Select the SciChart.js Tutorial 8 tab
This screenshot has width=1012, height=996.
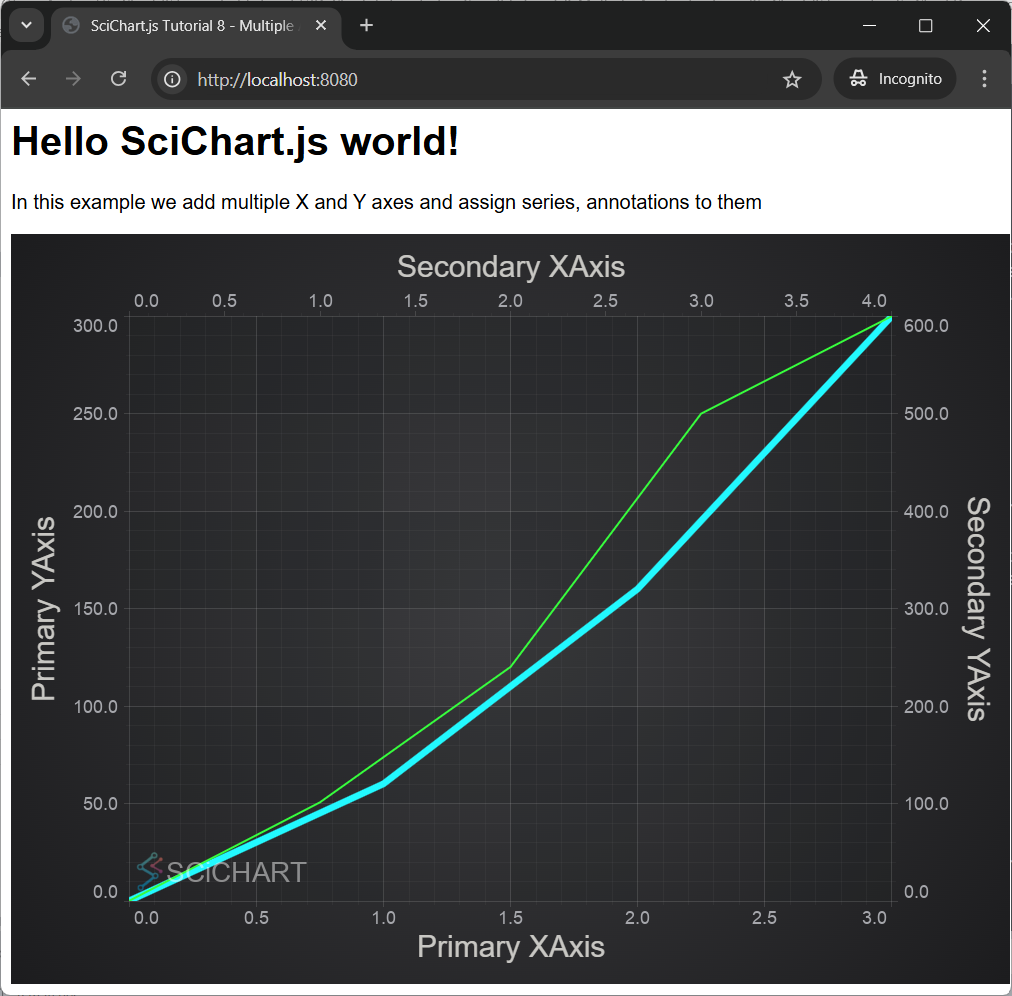tap(190, 26)
